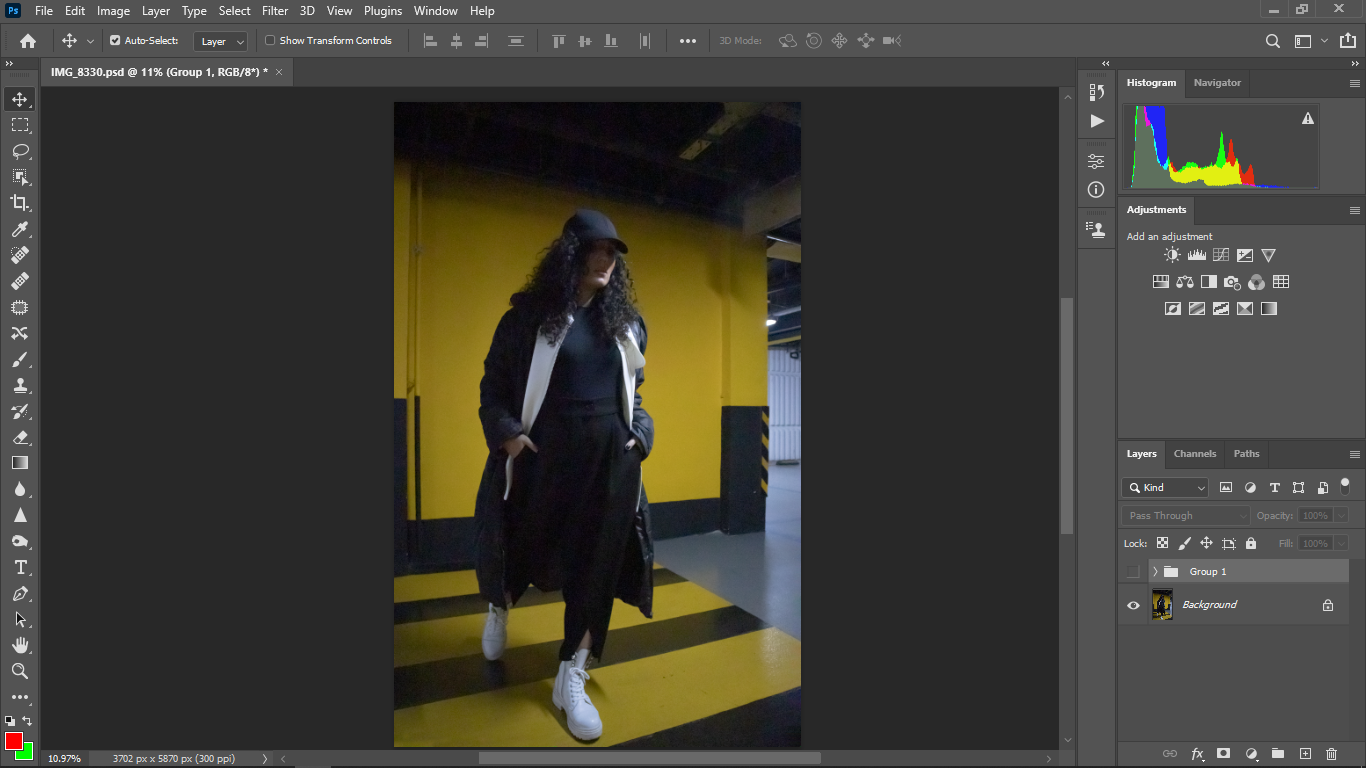Image resolution: width=1366 pixels, height=768 pixels.
Task: Close the IMG_8330.psd document tab
Action: tap(279, 72)
